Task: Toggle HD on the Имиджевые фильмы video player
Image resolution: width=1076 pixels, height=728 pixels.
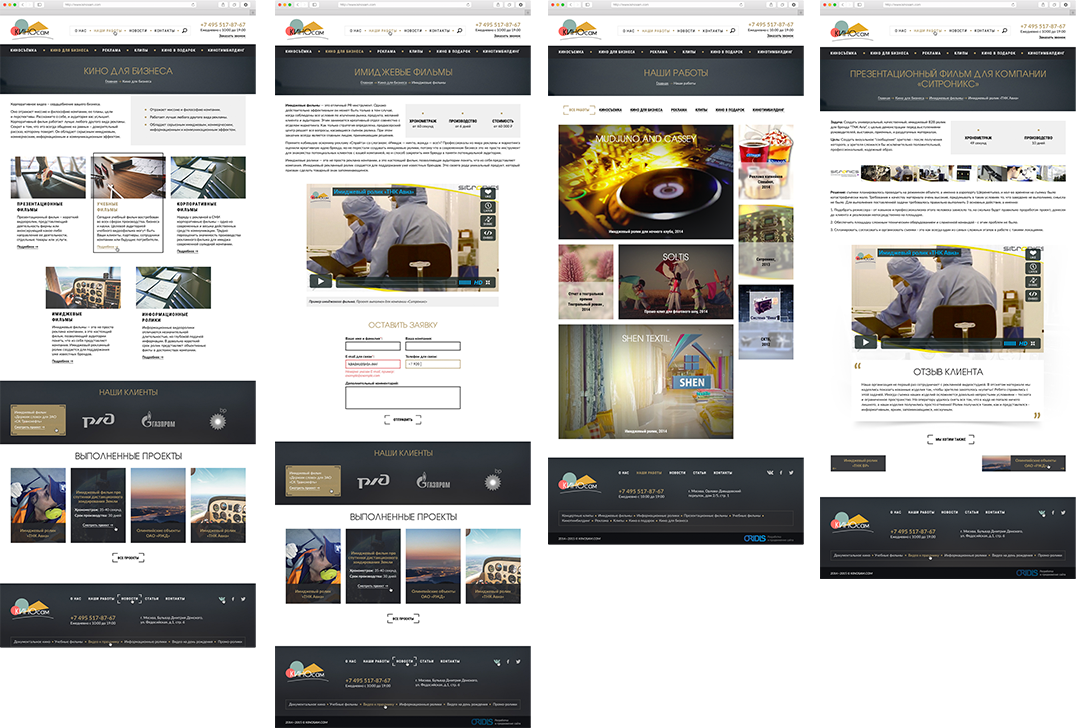Action: pos(478,282)
